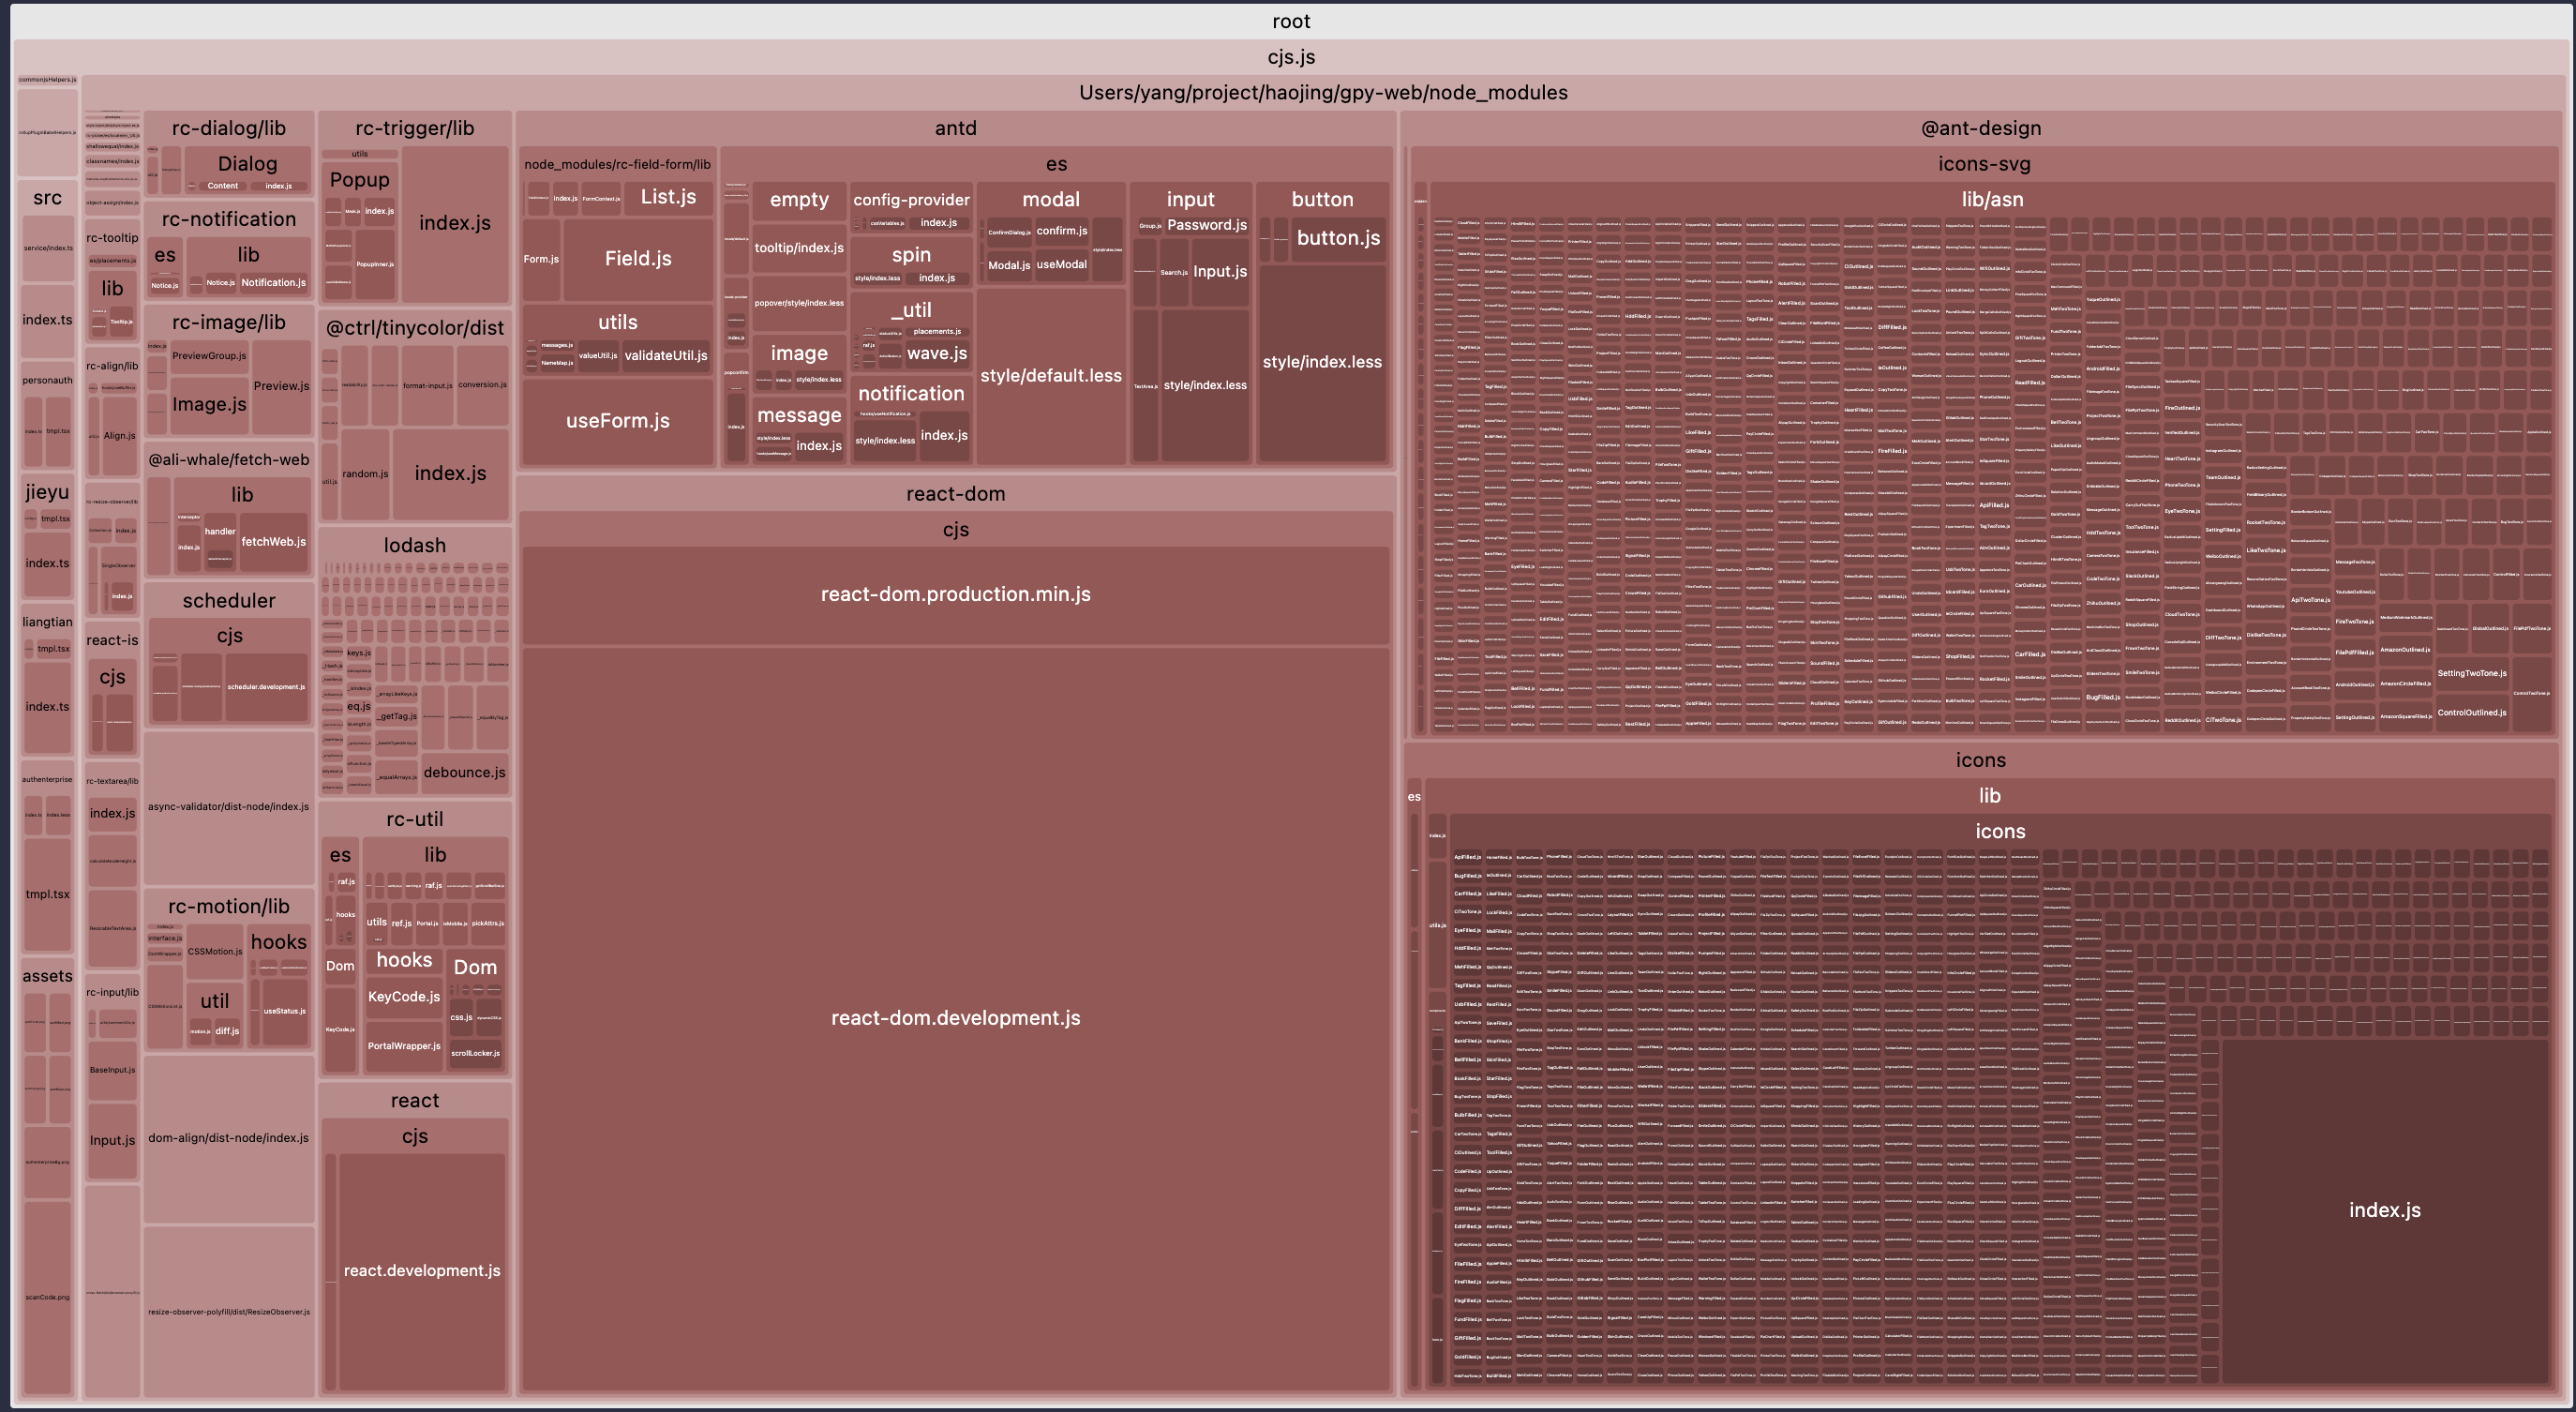The image size is (2576, 1412).
Task: Click the debounce.js cell inside lodash
Action: tap(466, 772)
